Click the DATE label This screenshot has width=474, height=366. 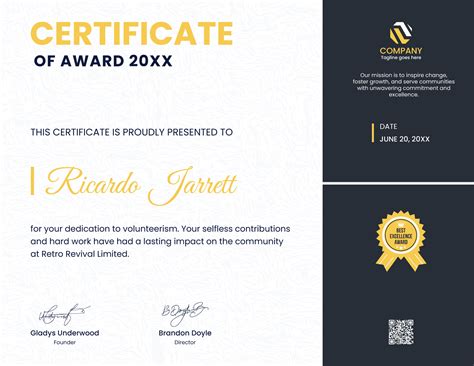click(x=388, y=126)
